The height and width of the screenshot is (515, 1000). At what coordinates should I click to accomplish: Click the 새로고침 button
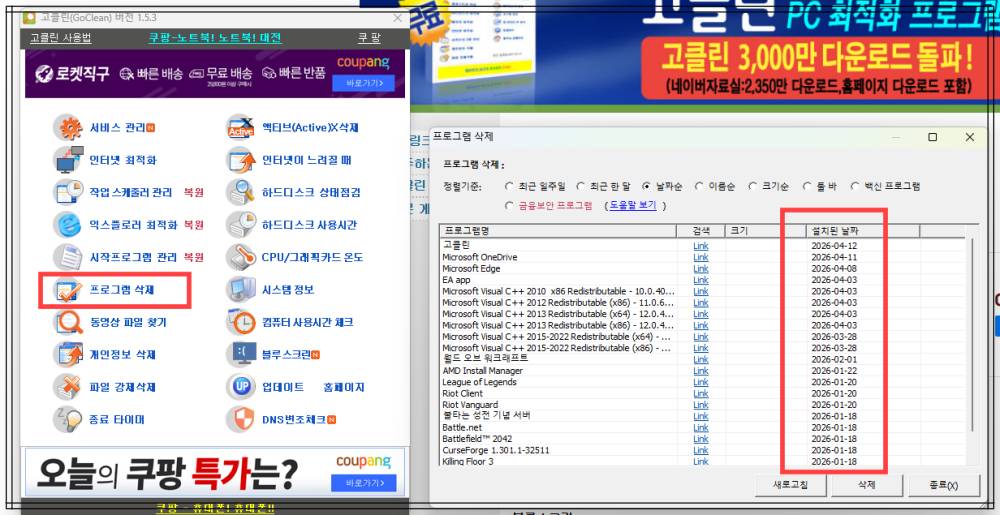[x=791, y=485]
